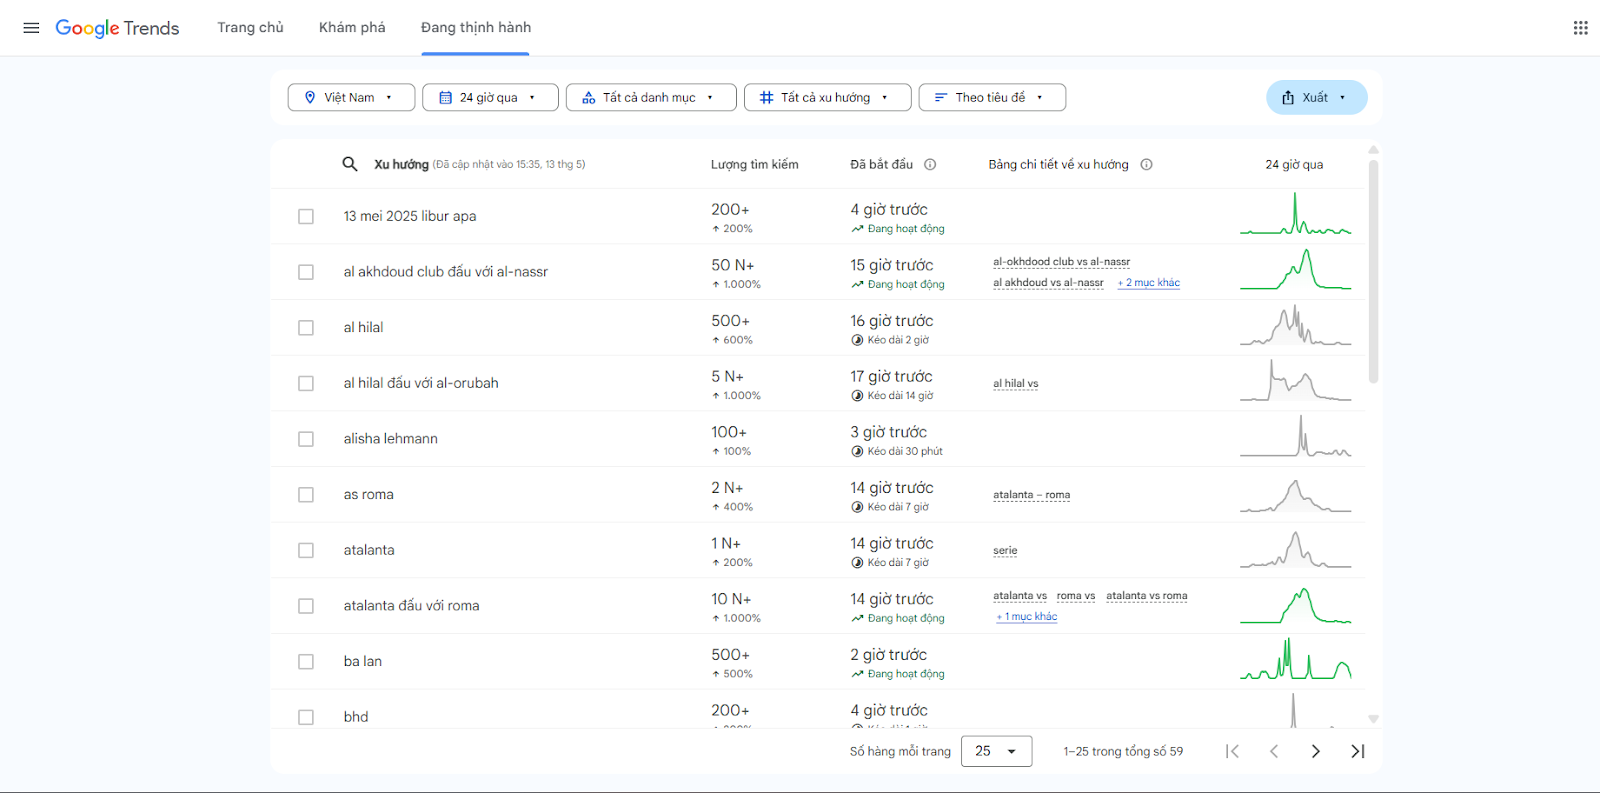
Task: Click the trending arrow icon in al akhdoud row
Action: [x=857, y=285]
